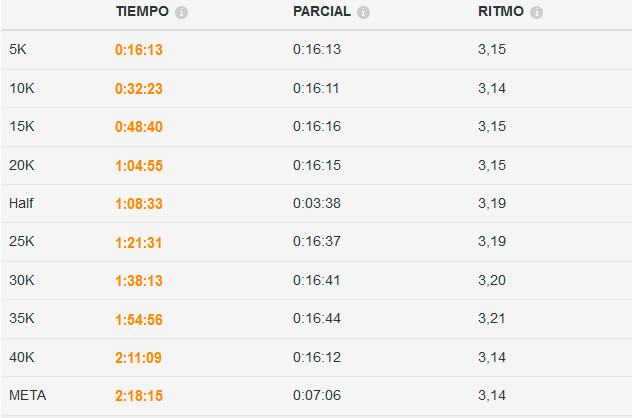The height and width of the screenshot is (418, 635).
Task: Select the Half row label
Action: click(21, 203)
